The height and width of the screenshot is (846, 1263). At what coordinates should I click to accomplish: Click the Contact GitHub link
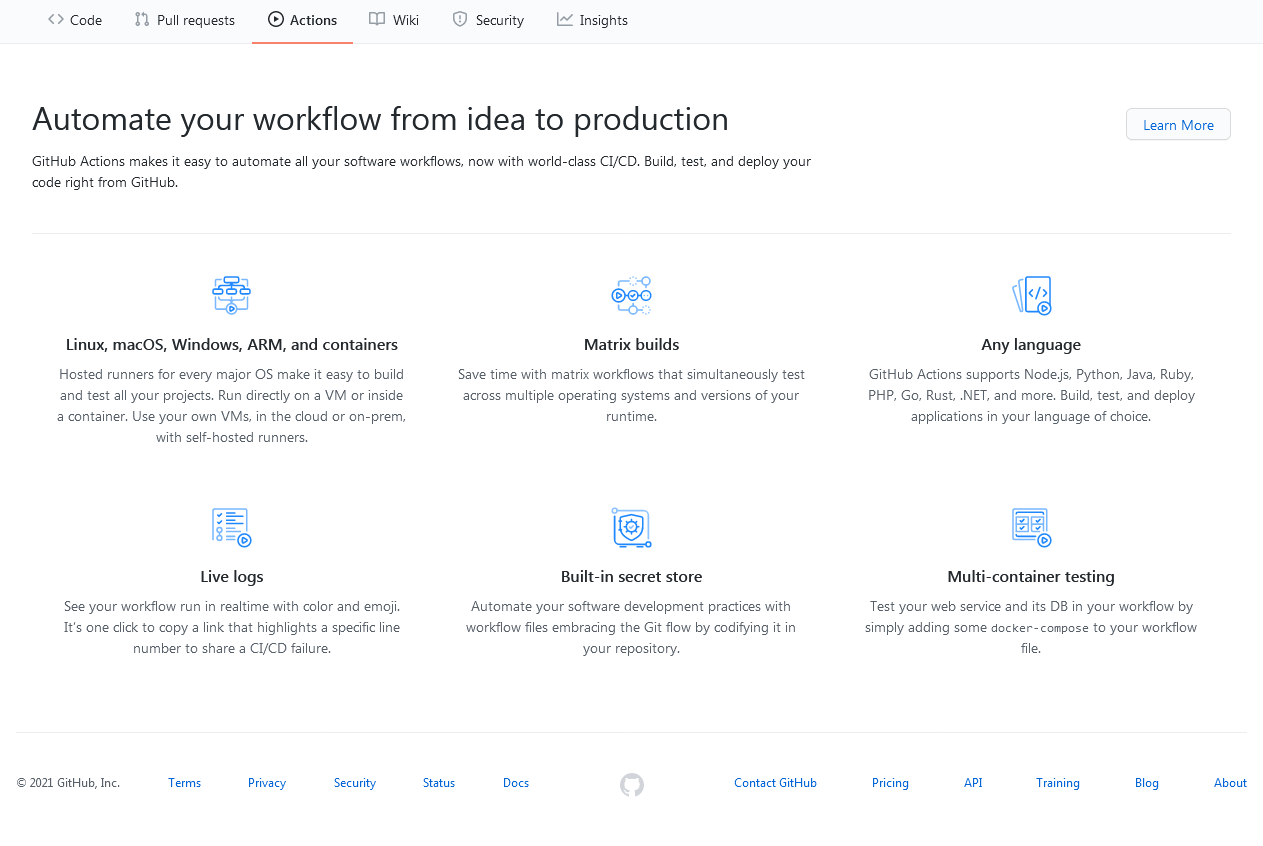775,783
